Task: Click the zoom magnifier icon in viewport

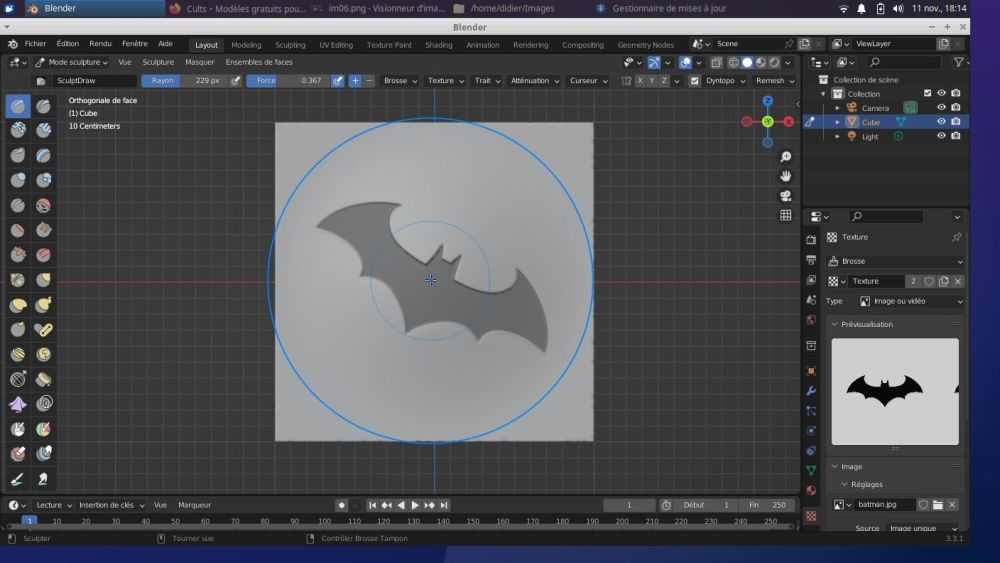Action: pos(786,157)
